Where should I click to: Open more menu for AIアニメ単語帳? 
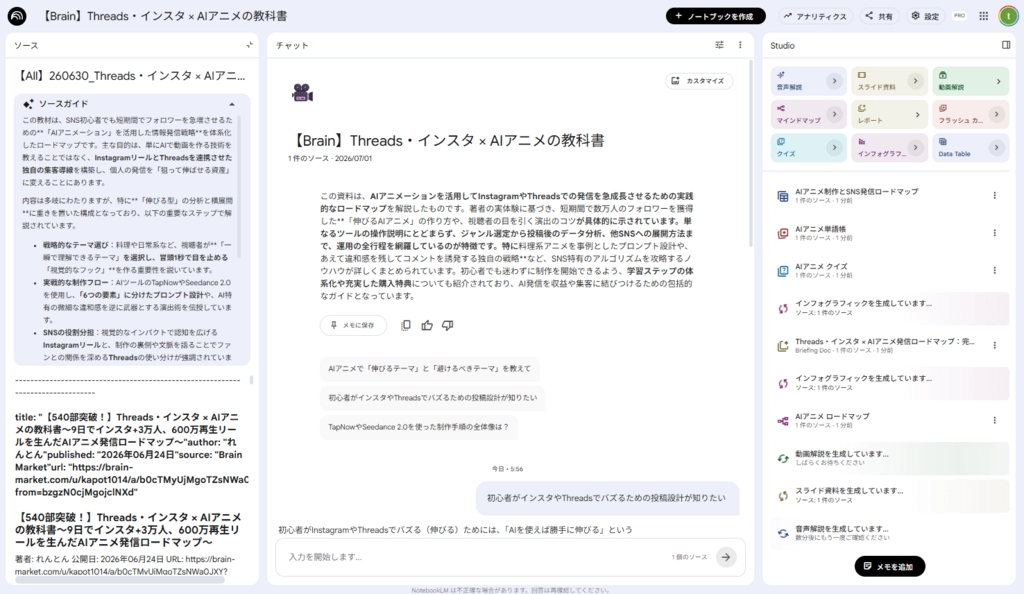[x=995, y=233]
